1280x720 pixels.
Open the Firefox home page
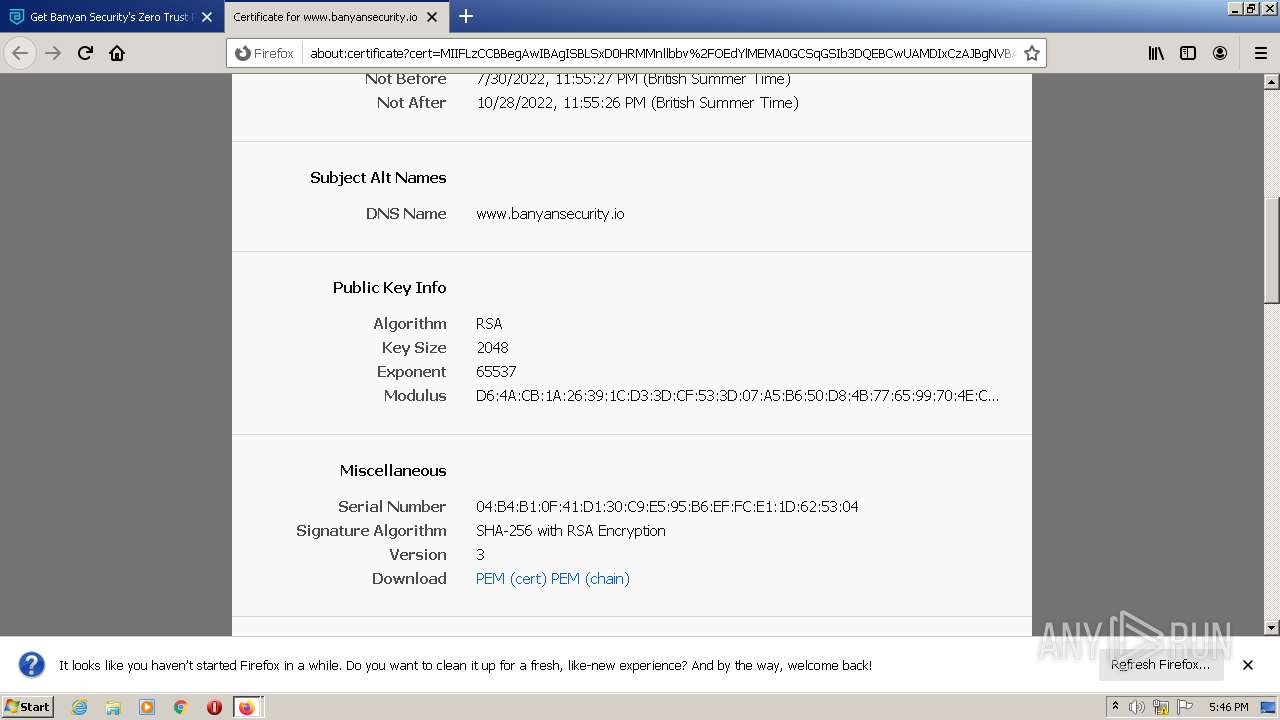[117, 53]
